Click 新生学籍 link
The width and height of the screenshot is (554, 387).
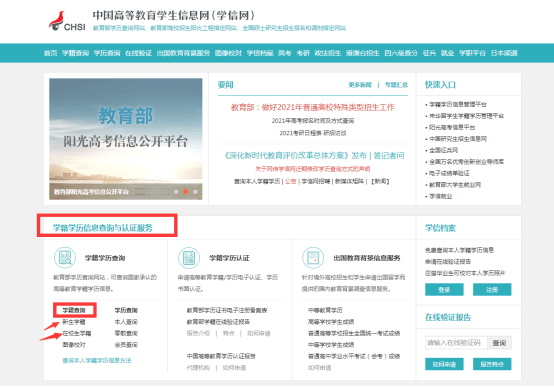click(x=74, y=322)
